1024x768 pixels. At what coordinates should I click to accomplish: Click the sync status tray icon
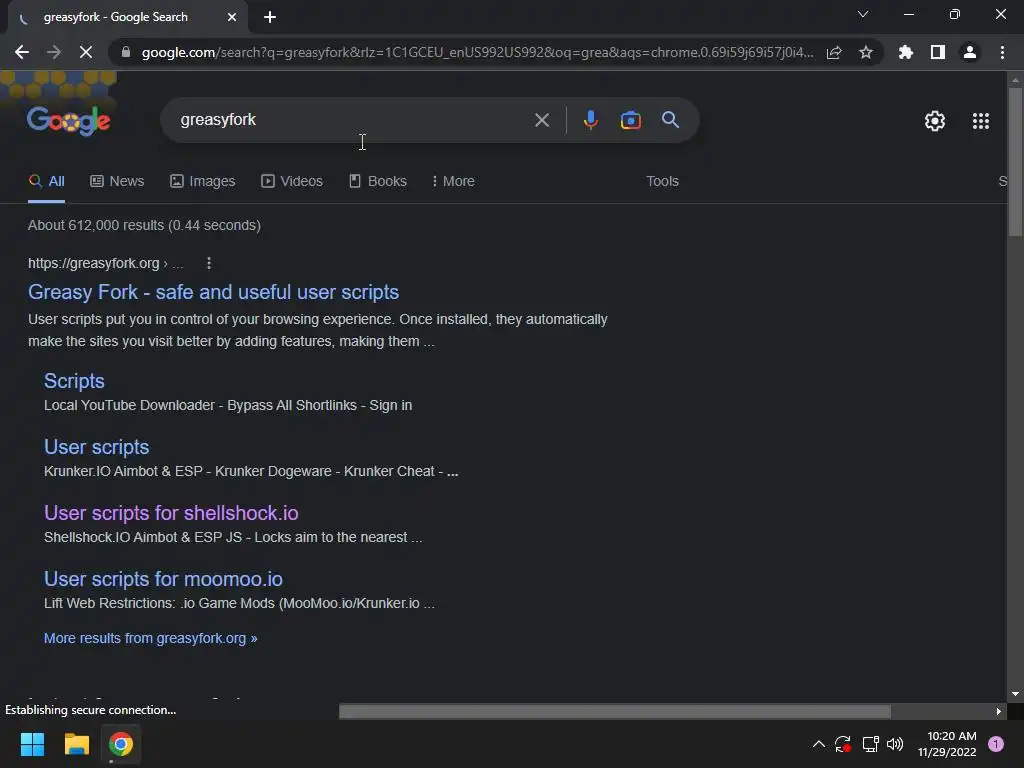point(843,744)
